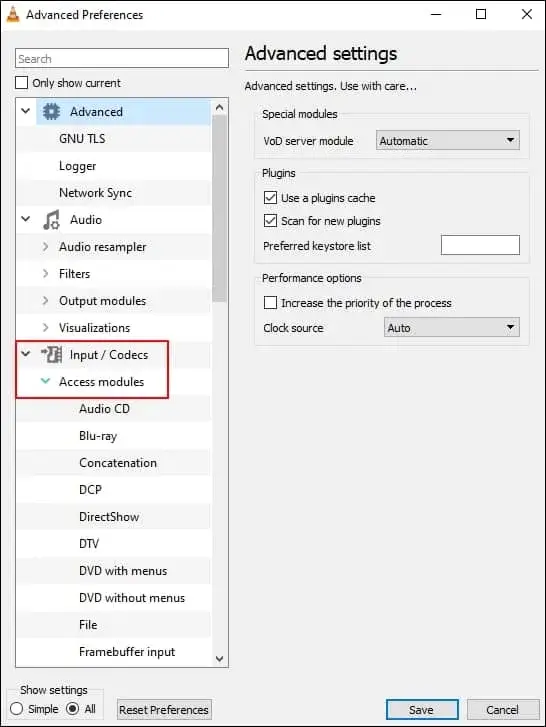The image size is (546, 727).
Task: Collapse the Access modules node
Action: (45, 381)
